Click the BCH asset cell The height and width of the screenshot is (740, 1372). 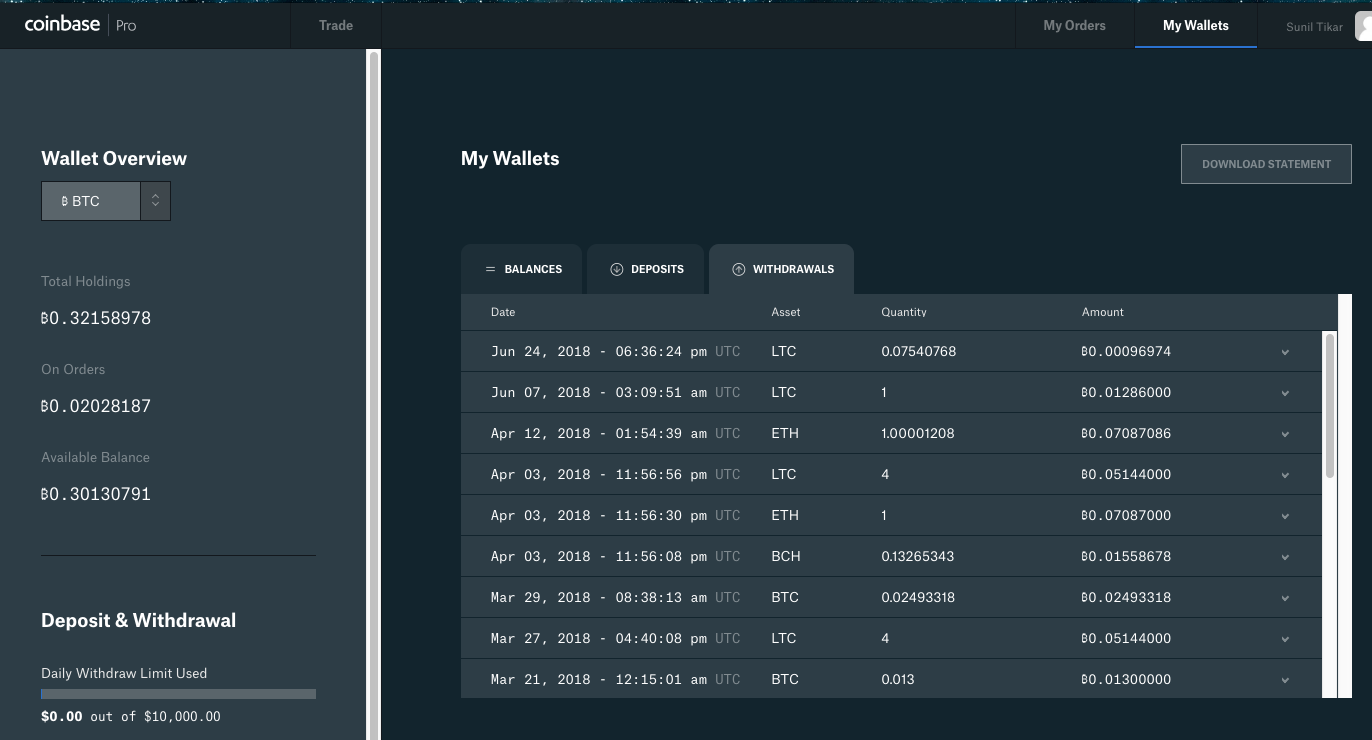pyautogui.click(x=786, y=557)
